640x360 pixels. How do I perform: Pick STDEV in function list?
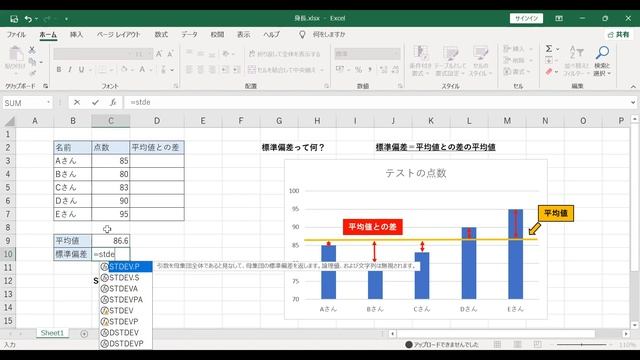(x=126, y=311)
